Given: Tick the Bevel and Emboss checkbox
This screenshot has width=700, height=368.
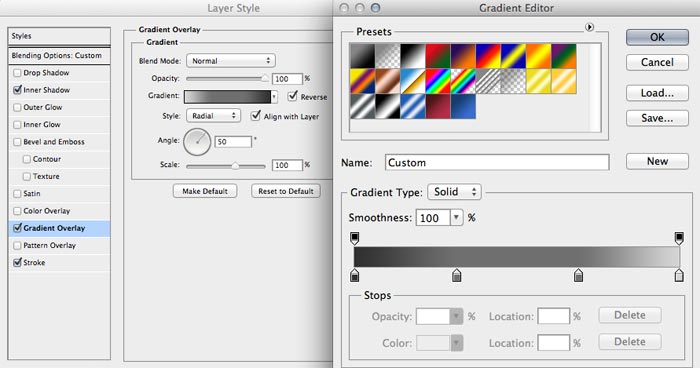Looking at the screenshot, I should pyautogui.click(x=17, y=142).
